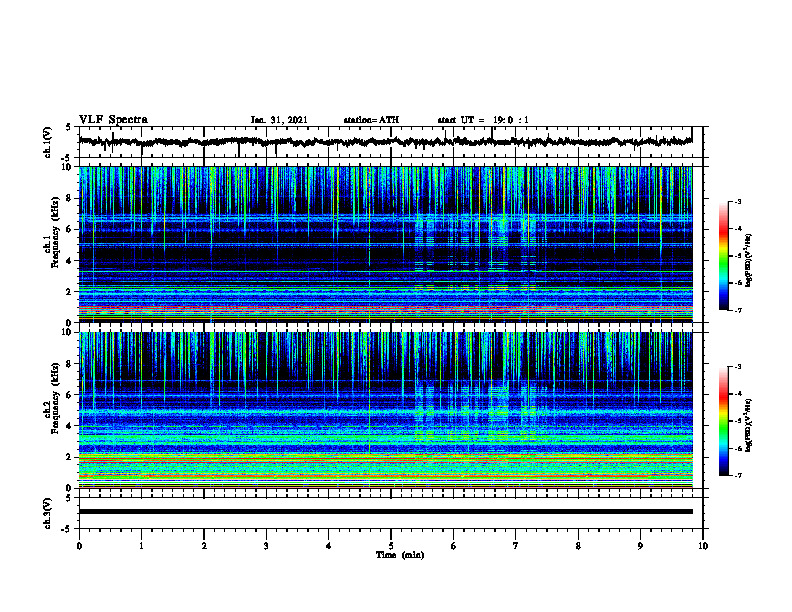Click the ch.3 flat black voltage trace
This screenshot has width=792, height=612.
pos(385,512)
